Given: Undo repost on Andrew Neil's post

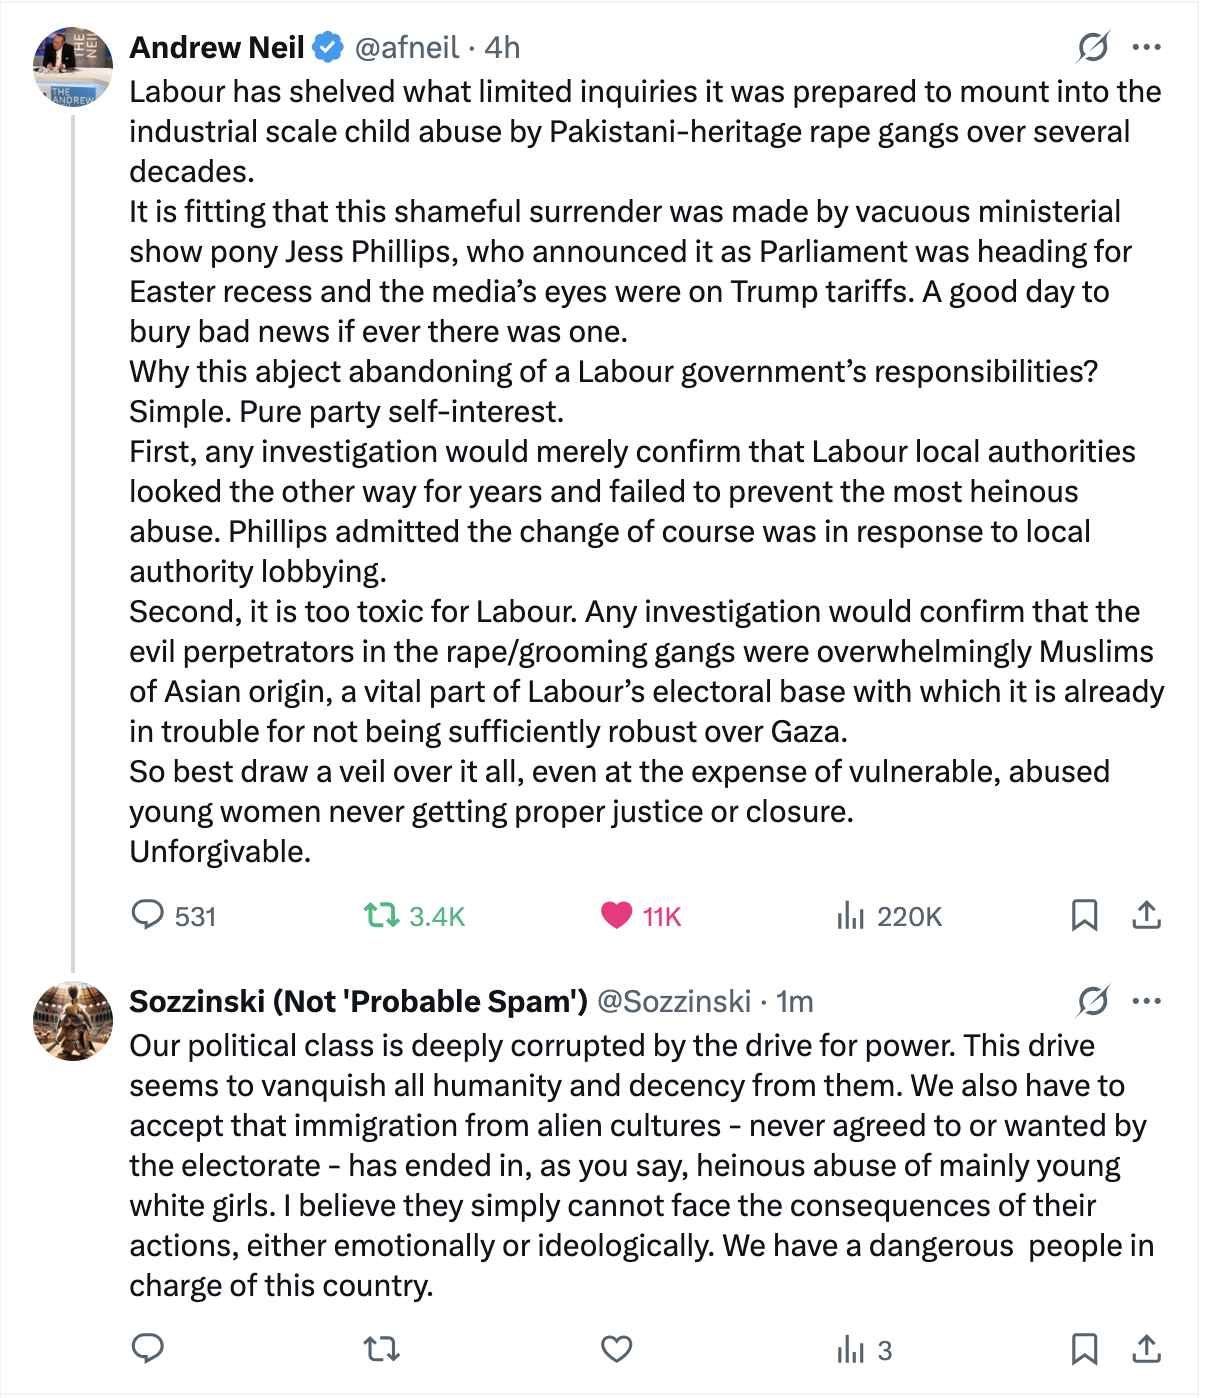Looking at the screenshot, I should 381,915.
